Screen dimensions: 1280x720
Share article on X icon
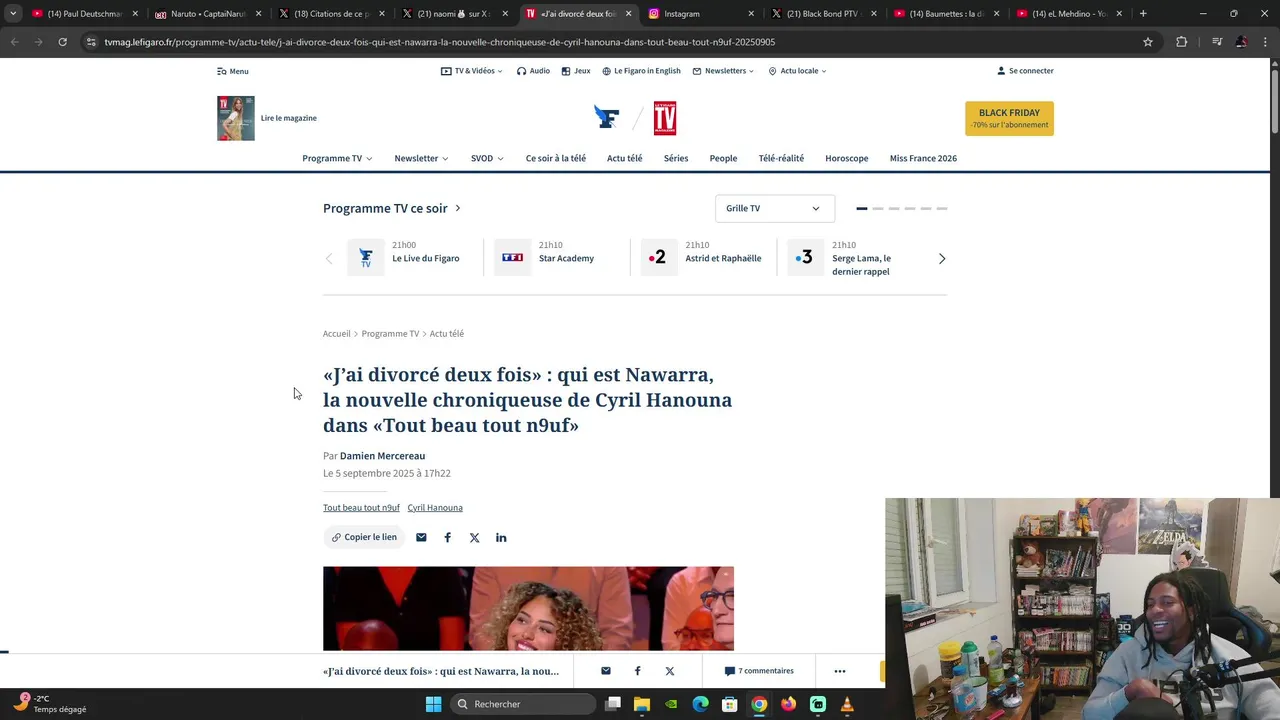[474, 537]
